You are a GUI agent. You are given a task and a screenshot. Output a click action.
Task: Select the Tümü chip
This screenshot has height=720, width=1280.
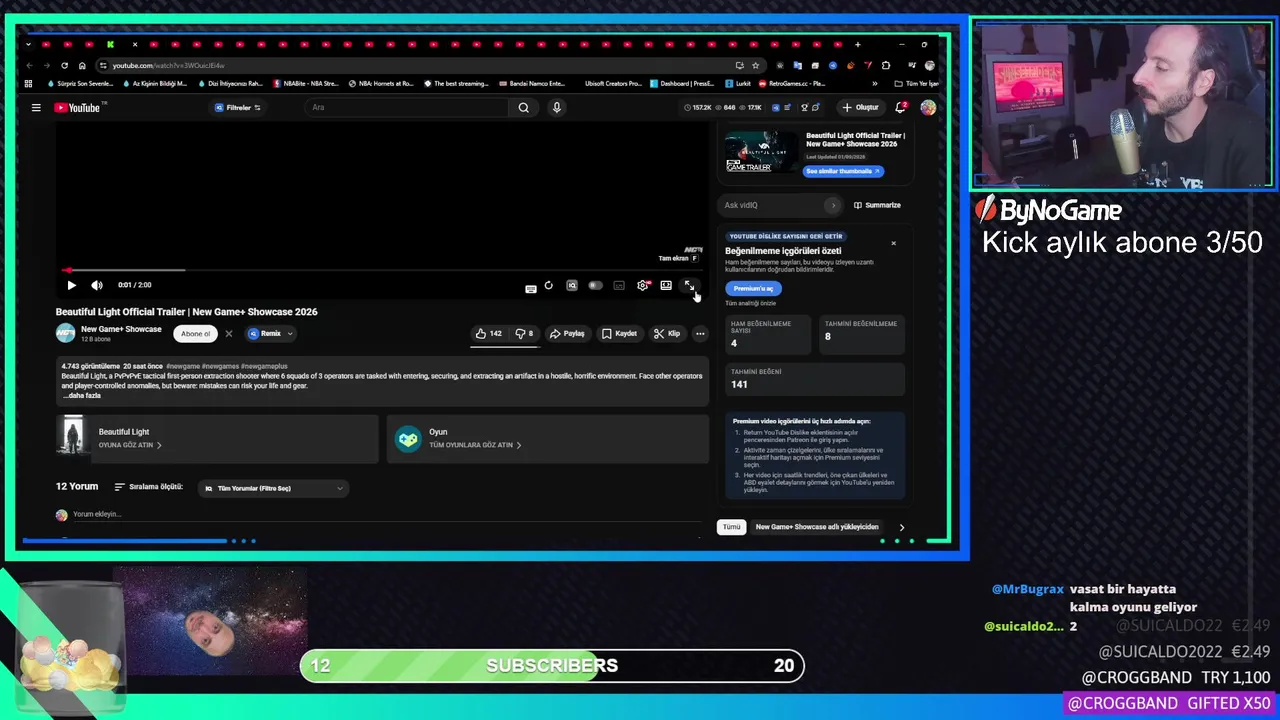(x=732, y=527)
